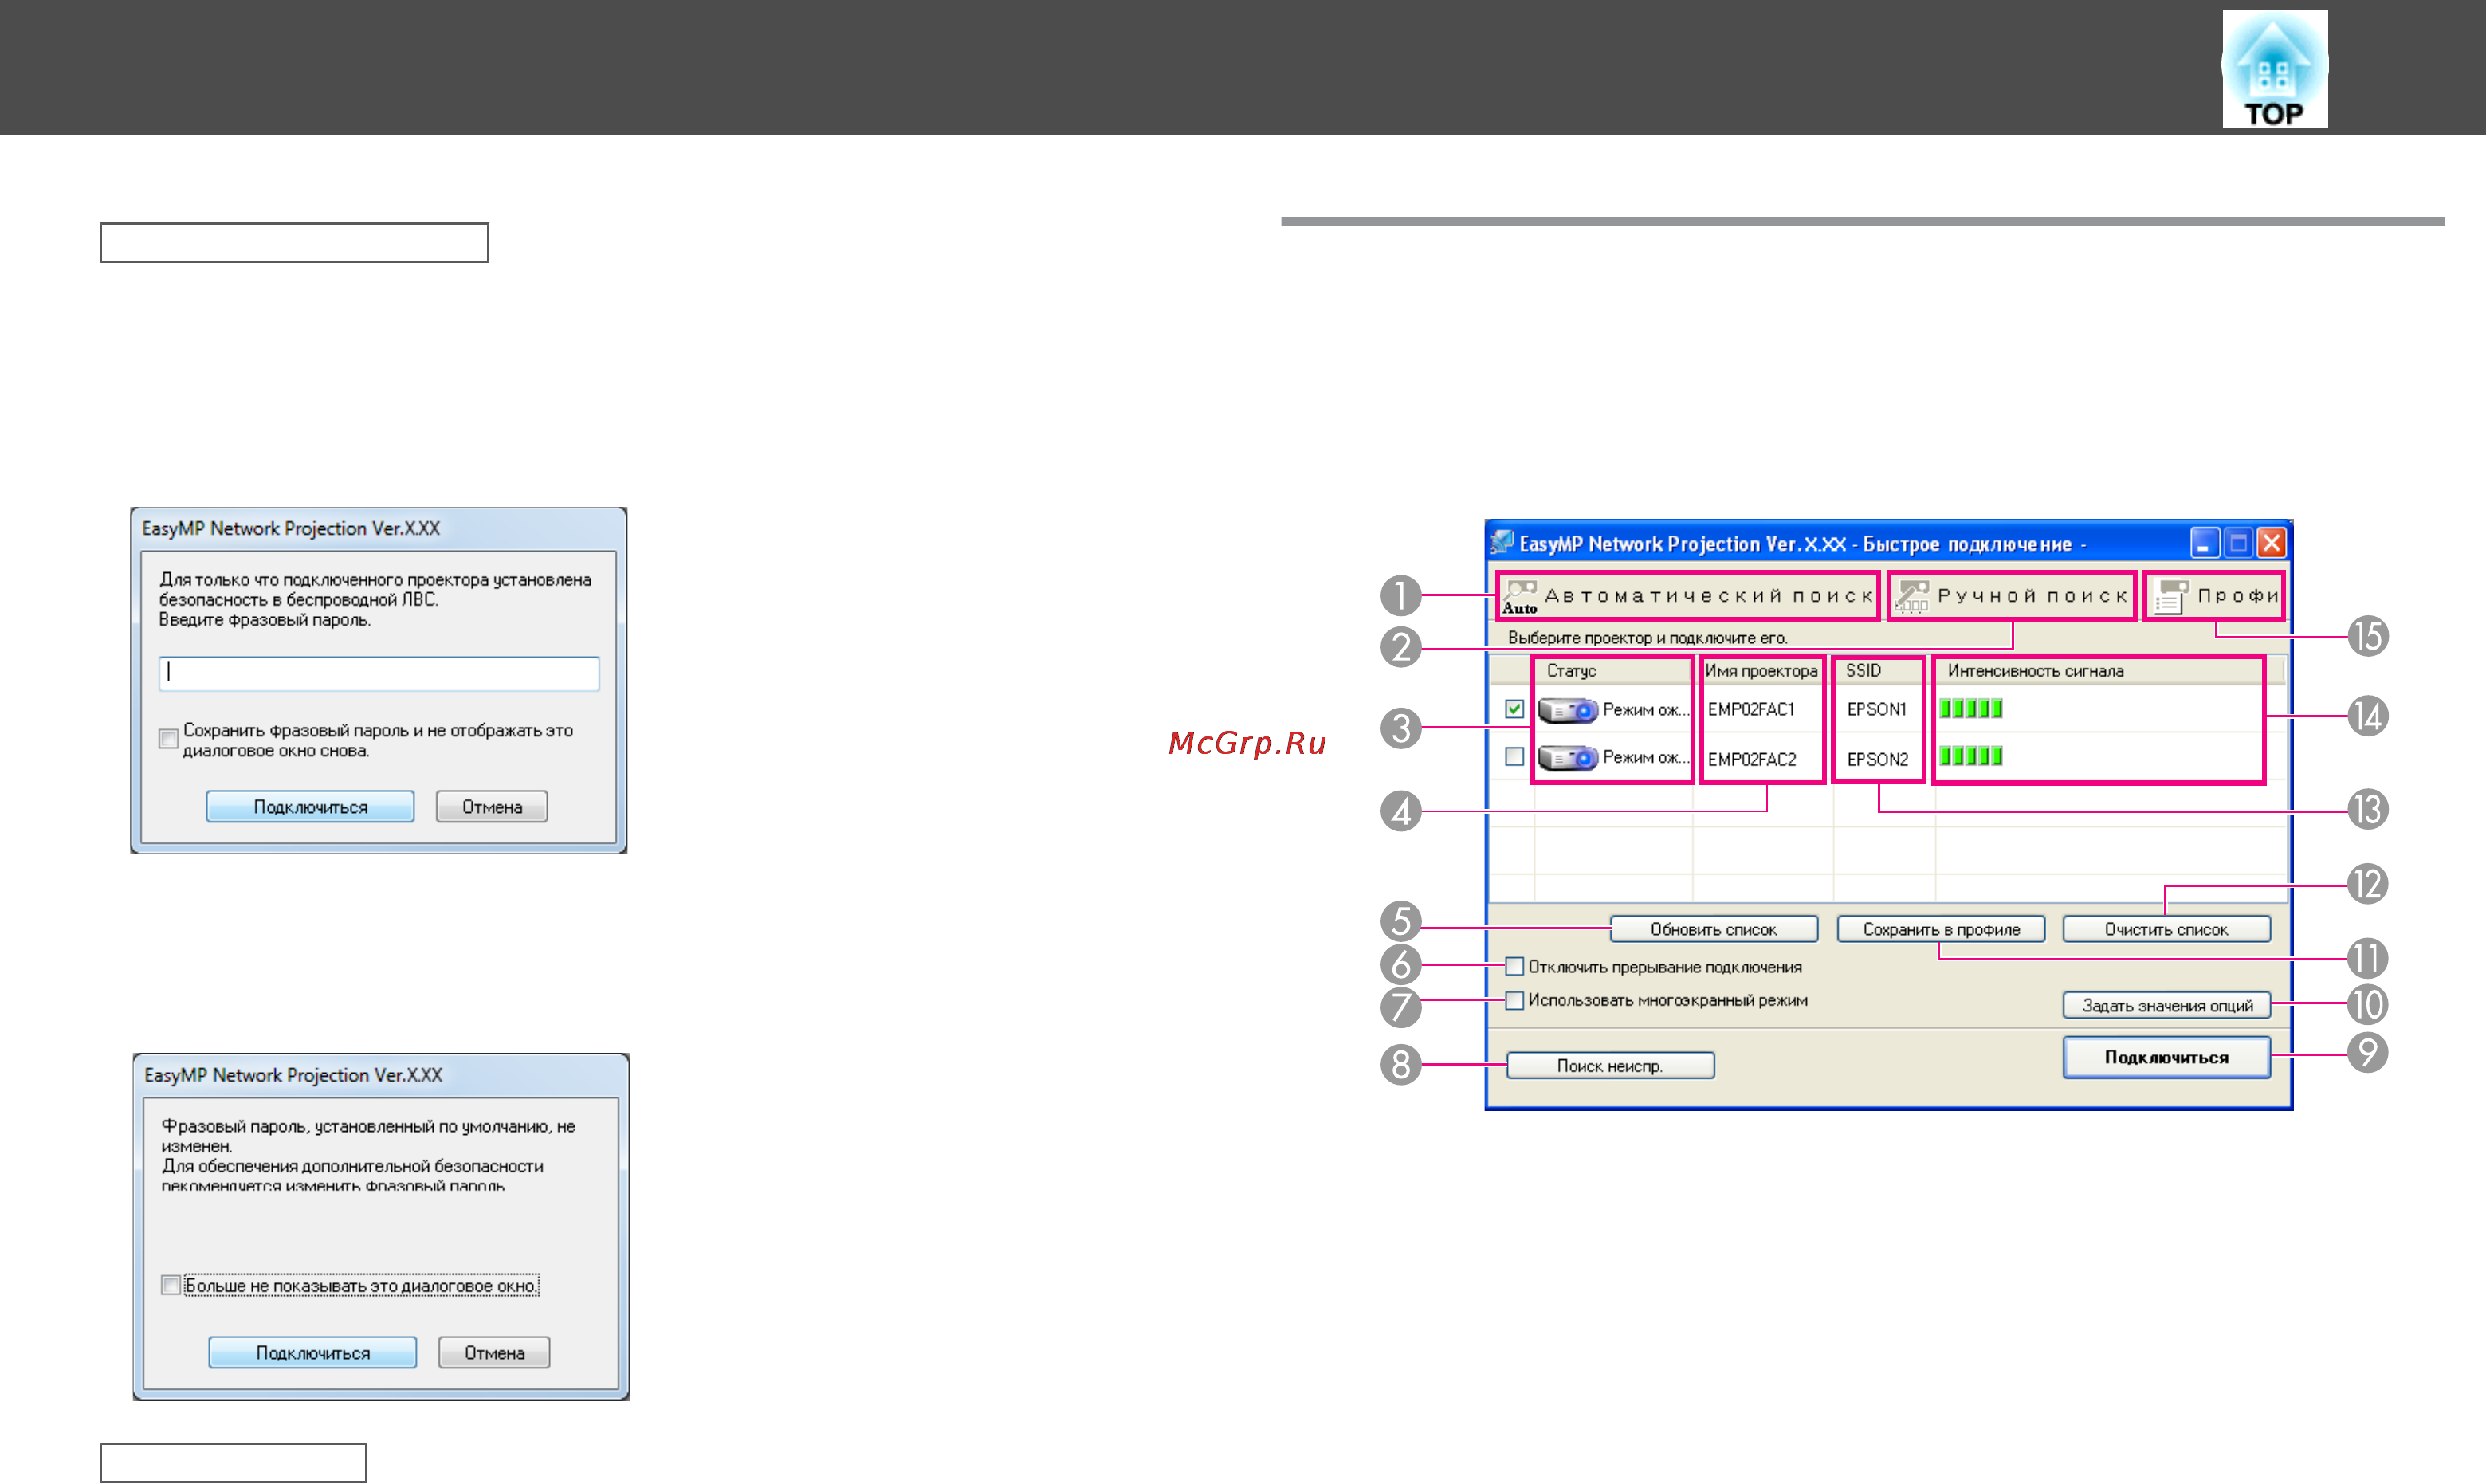Switch to the Ручной поиск tab
The width and height of the screenshot is (2486, 1484).
2012,596
